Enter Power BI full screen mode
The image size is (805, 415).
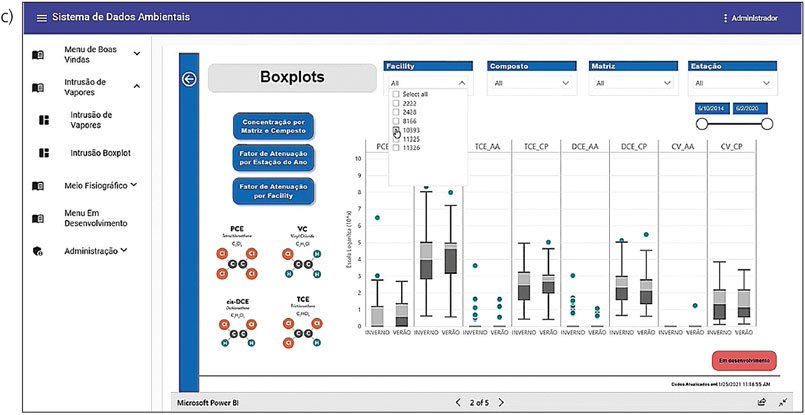(x=781, y=402)
